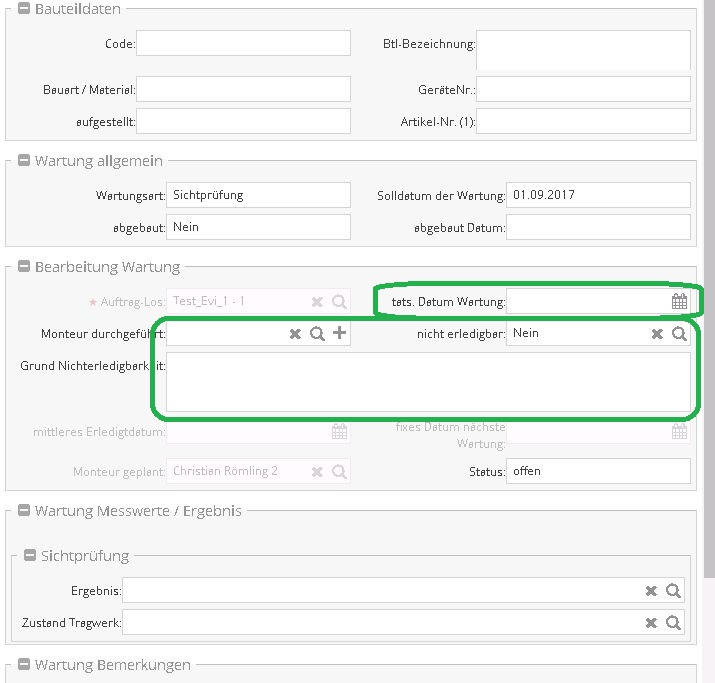This screenshot has height=683, width=715.
Task: Click the Grund Nichterledigbarkeit text area
Action: 427,381
